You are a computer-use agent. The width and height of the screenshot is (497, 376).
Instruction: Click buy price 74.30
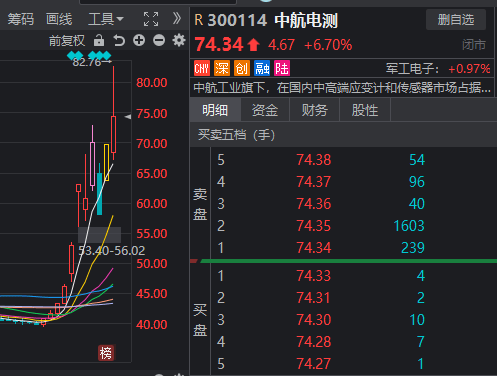click(x=314, y=320)
